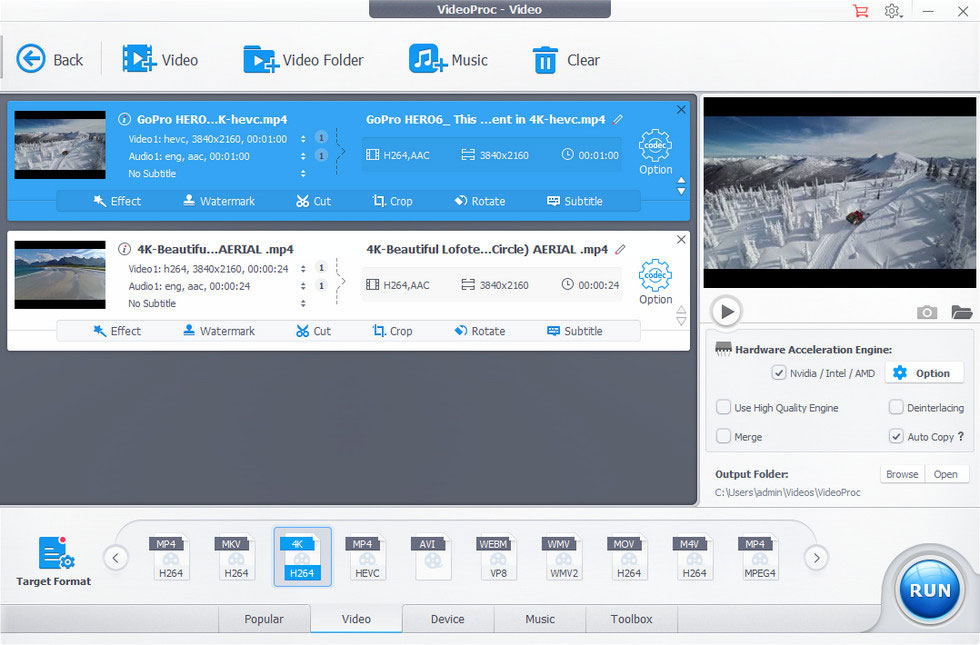The height and width of the screenshot is (645, 980).
Task: Open settings gear in title bar
Action: [892, 11]
